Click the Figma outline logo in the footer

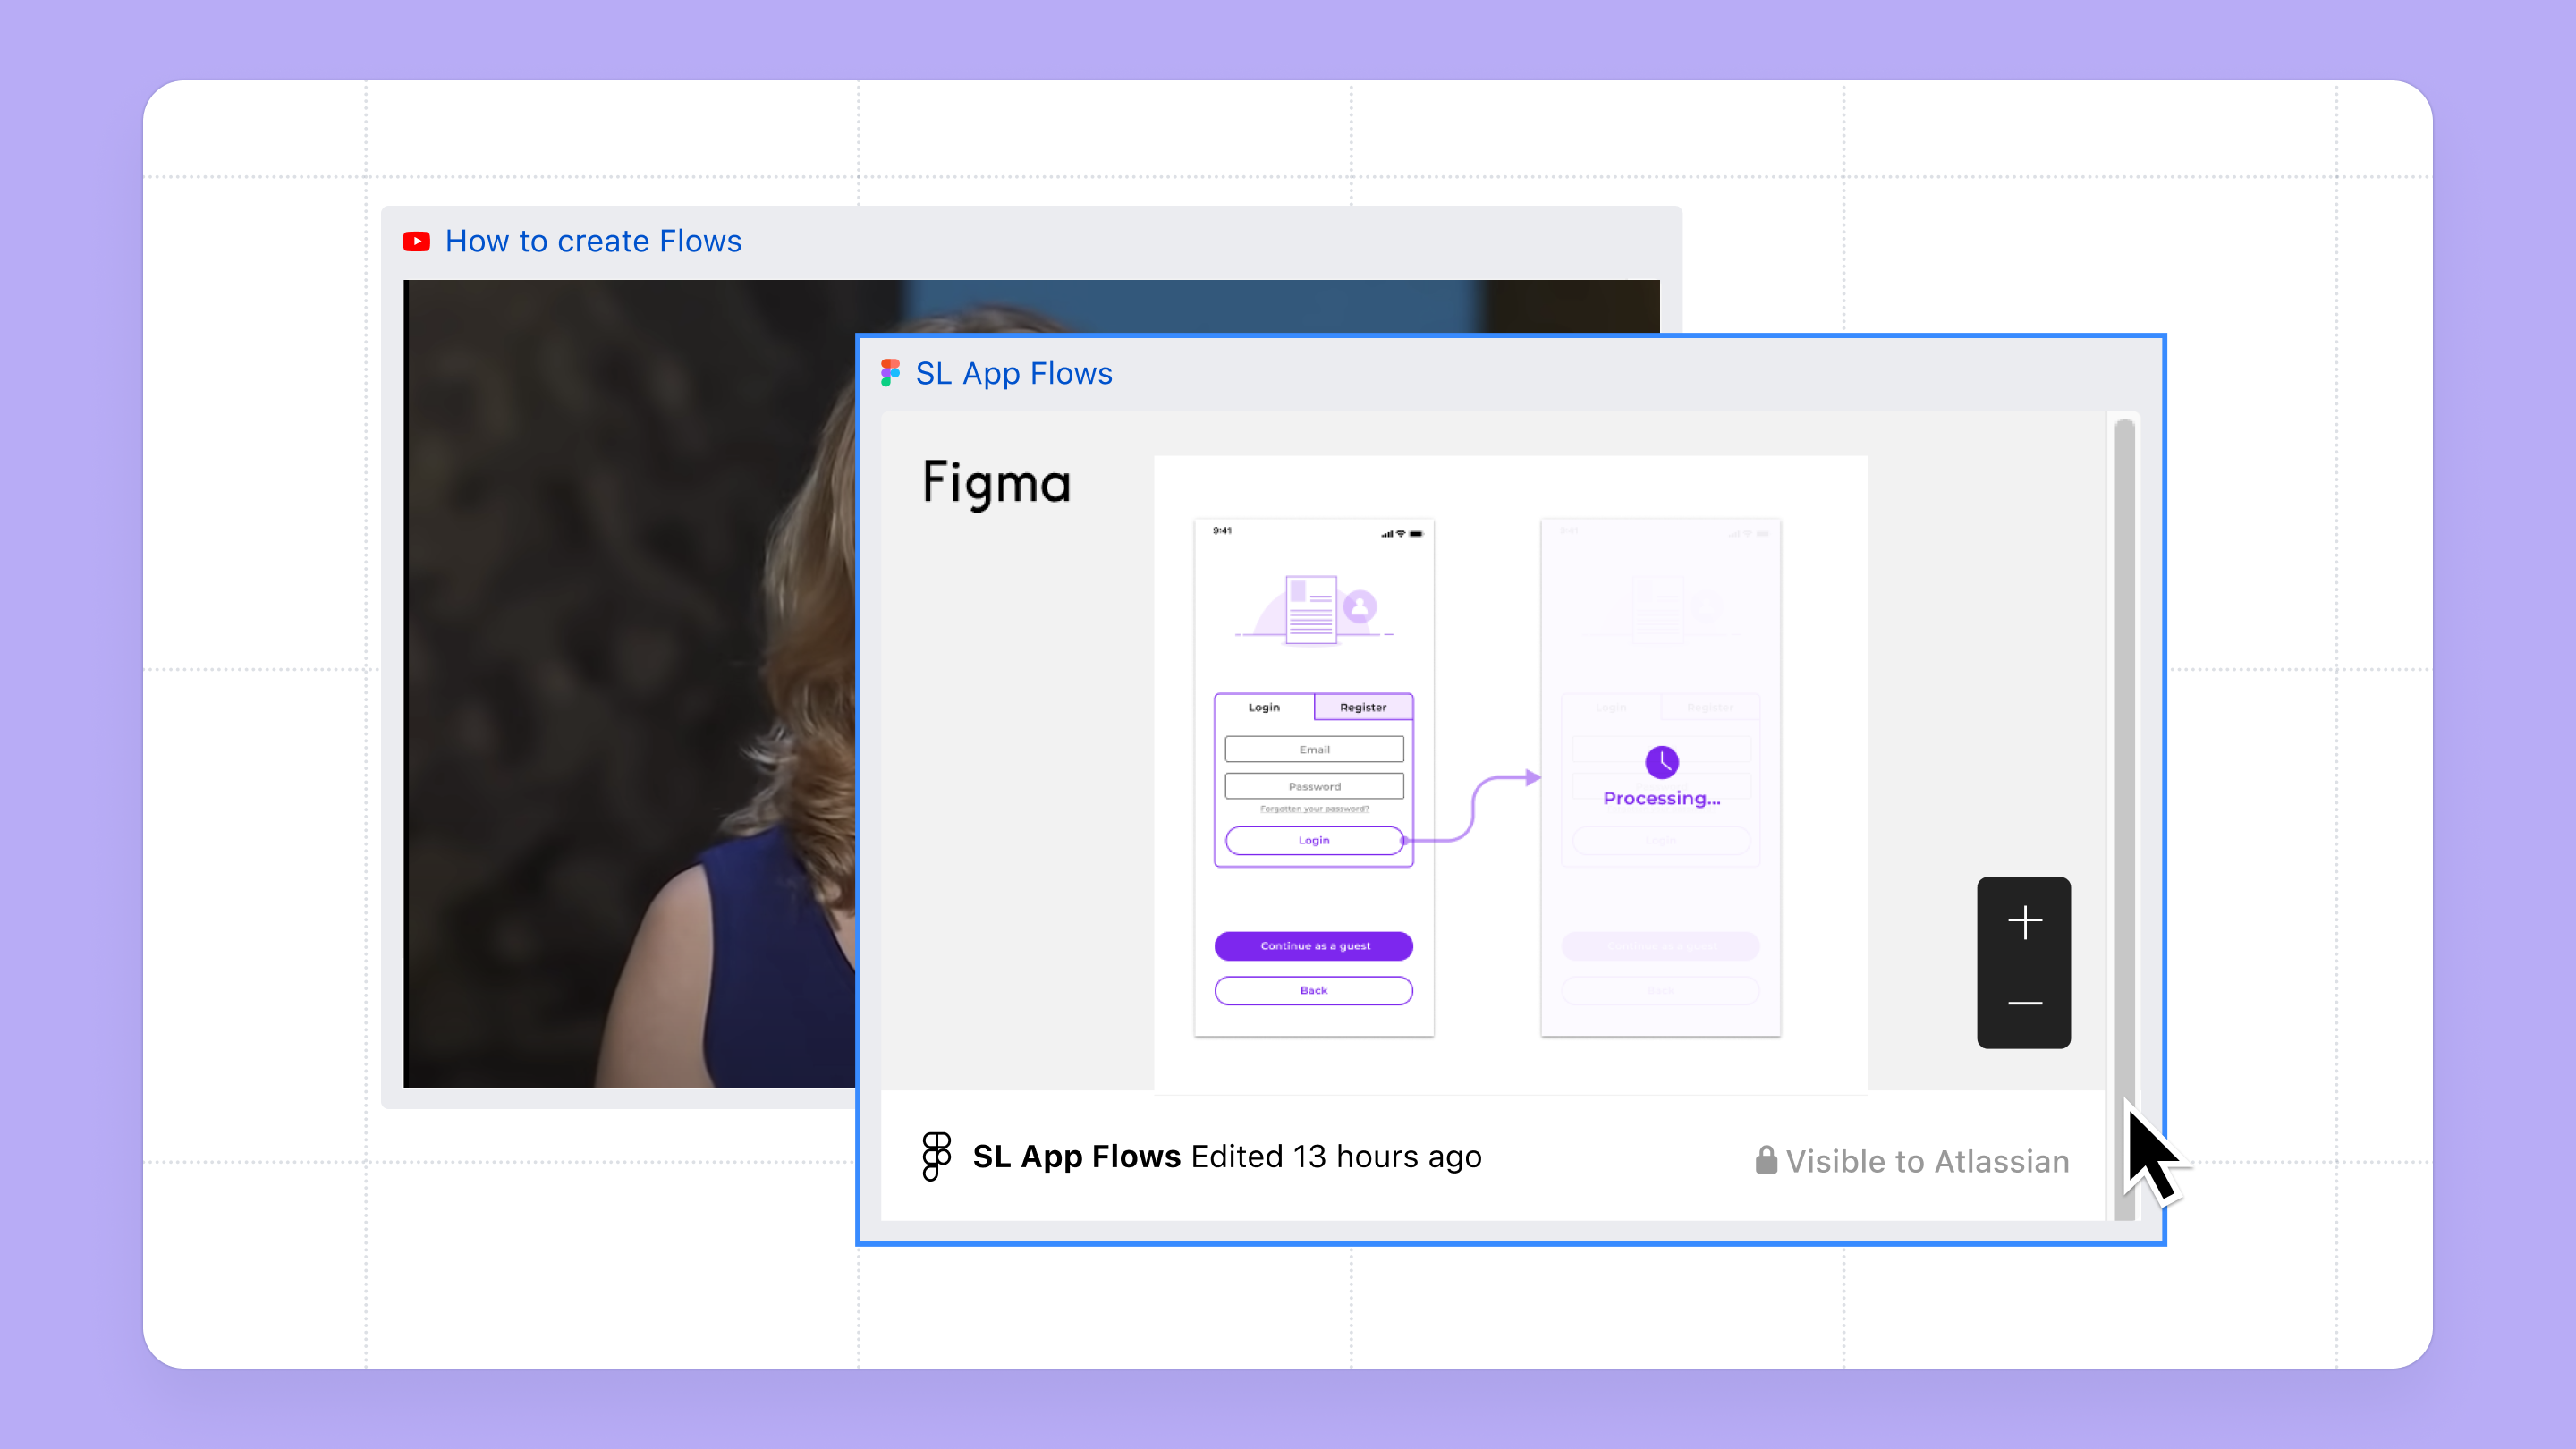click(x=936, y=1156)
